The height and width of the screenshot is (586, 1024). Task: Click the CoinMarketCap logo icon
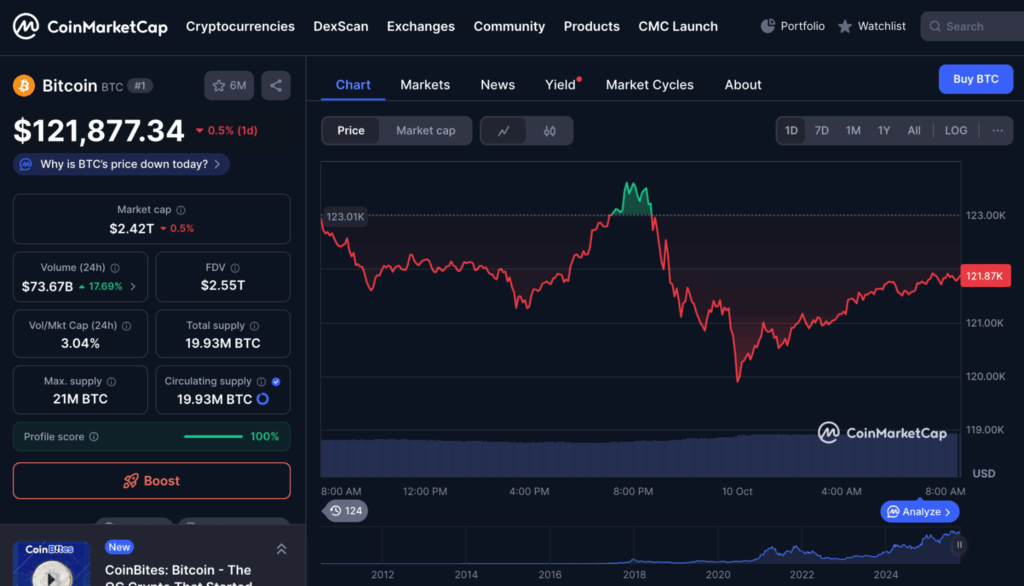(x=26, y=27)
